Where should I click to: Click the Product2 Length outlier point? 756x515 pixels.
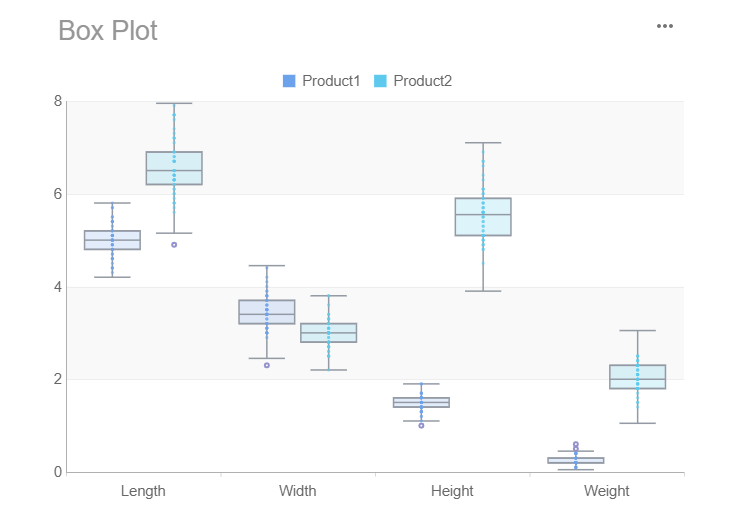[x=174, y=244]
